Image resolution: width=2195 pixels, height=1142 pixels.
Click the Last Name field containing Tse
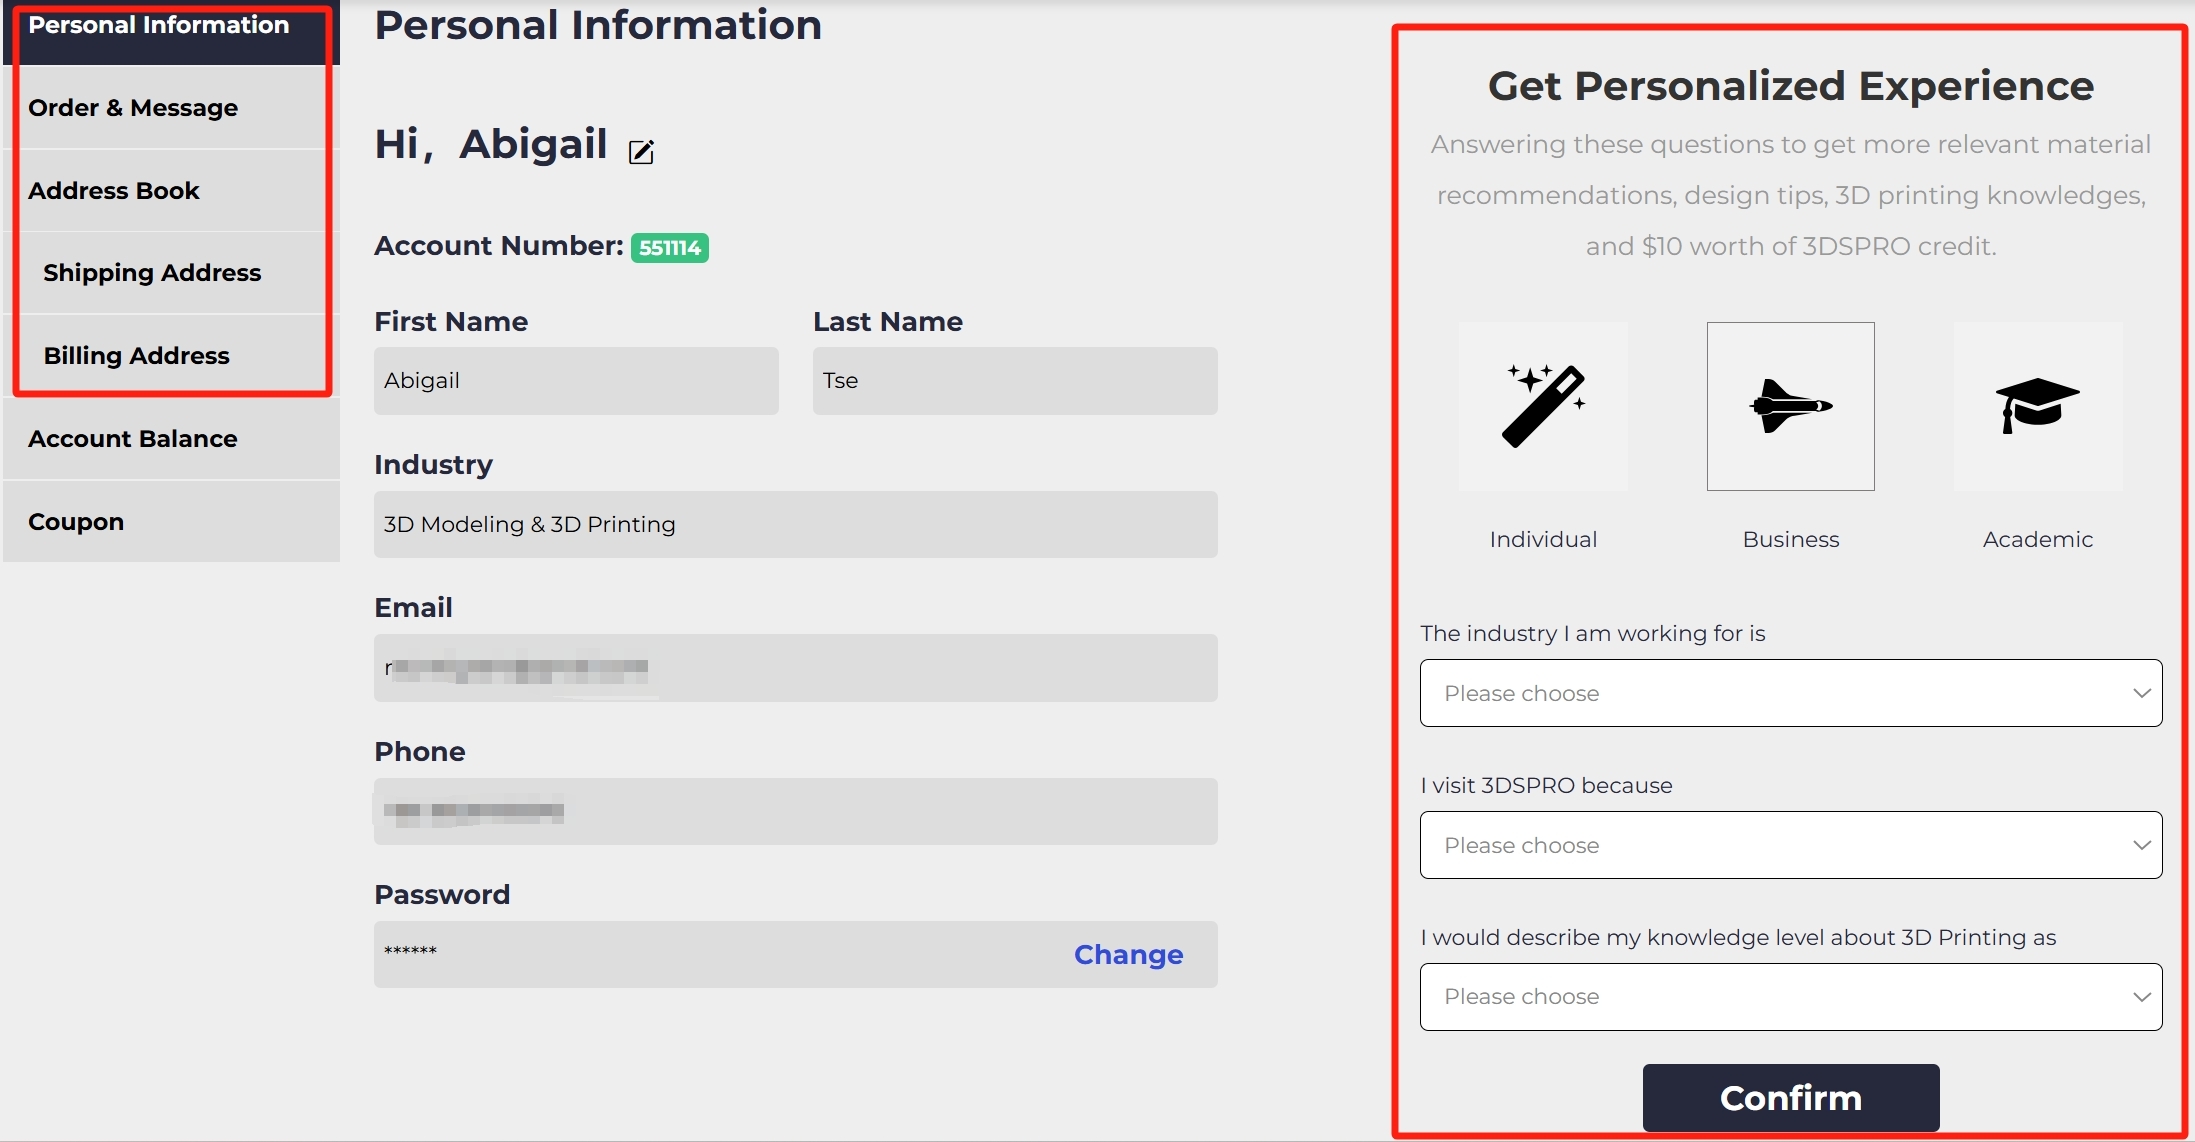tap(1014, 381)
